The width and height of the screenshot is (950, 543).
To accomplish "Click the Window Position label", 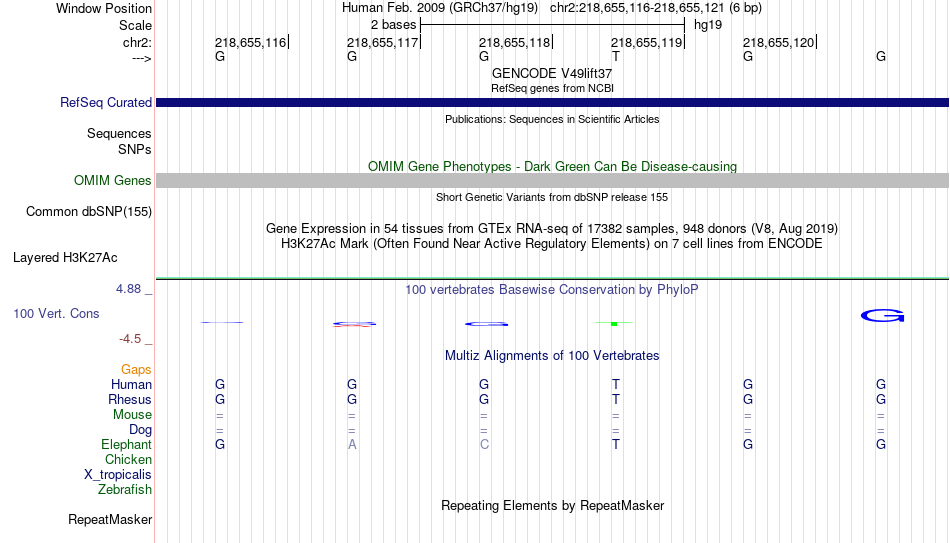I will click(x=104, y=8).
